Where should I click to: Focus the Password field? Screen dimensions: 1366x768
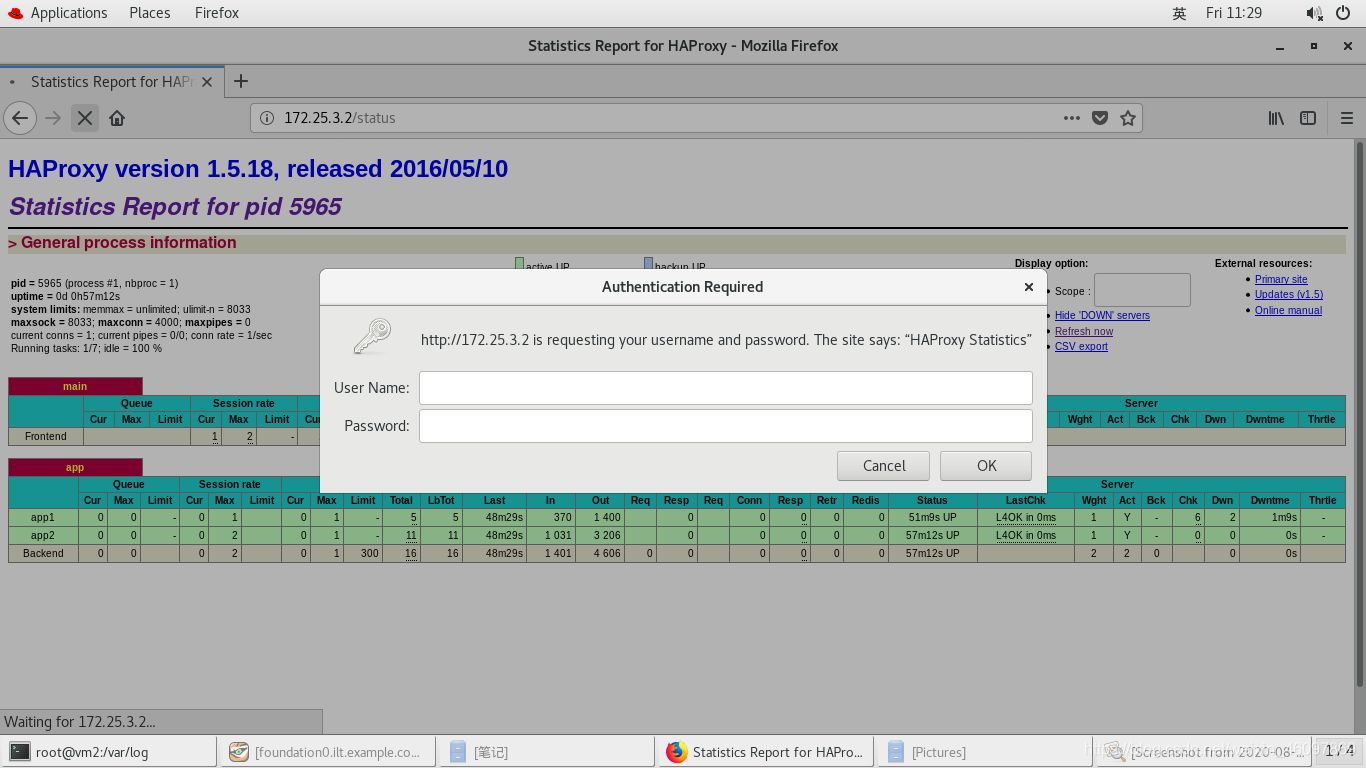point(725,426)
